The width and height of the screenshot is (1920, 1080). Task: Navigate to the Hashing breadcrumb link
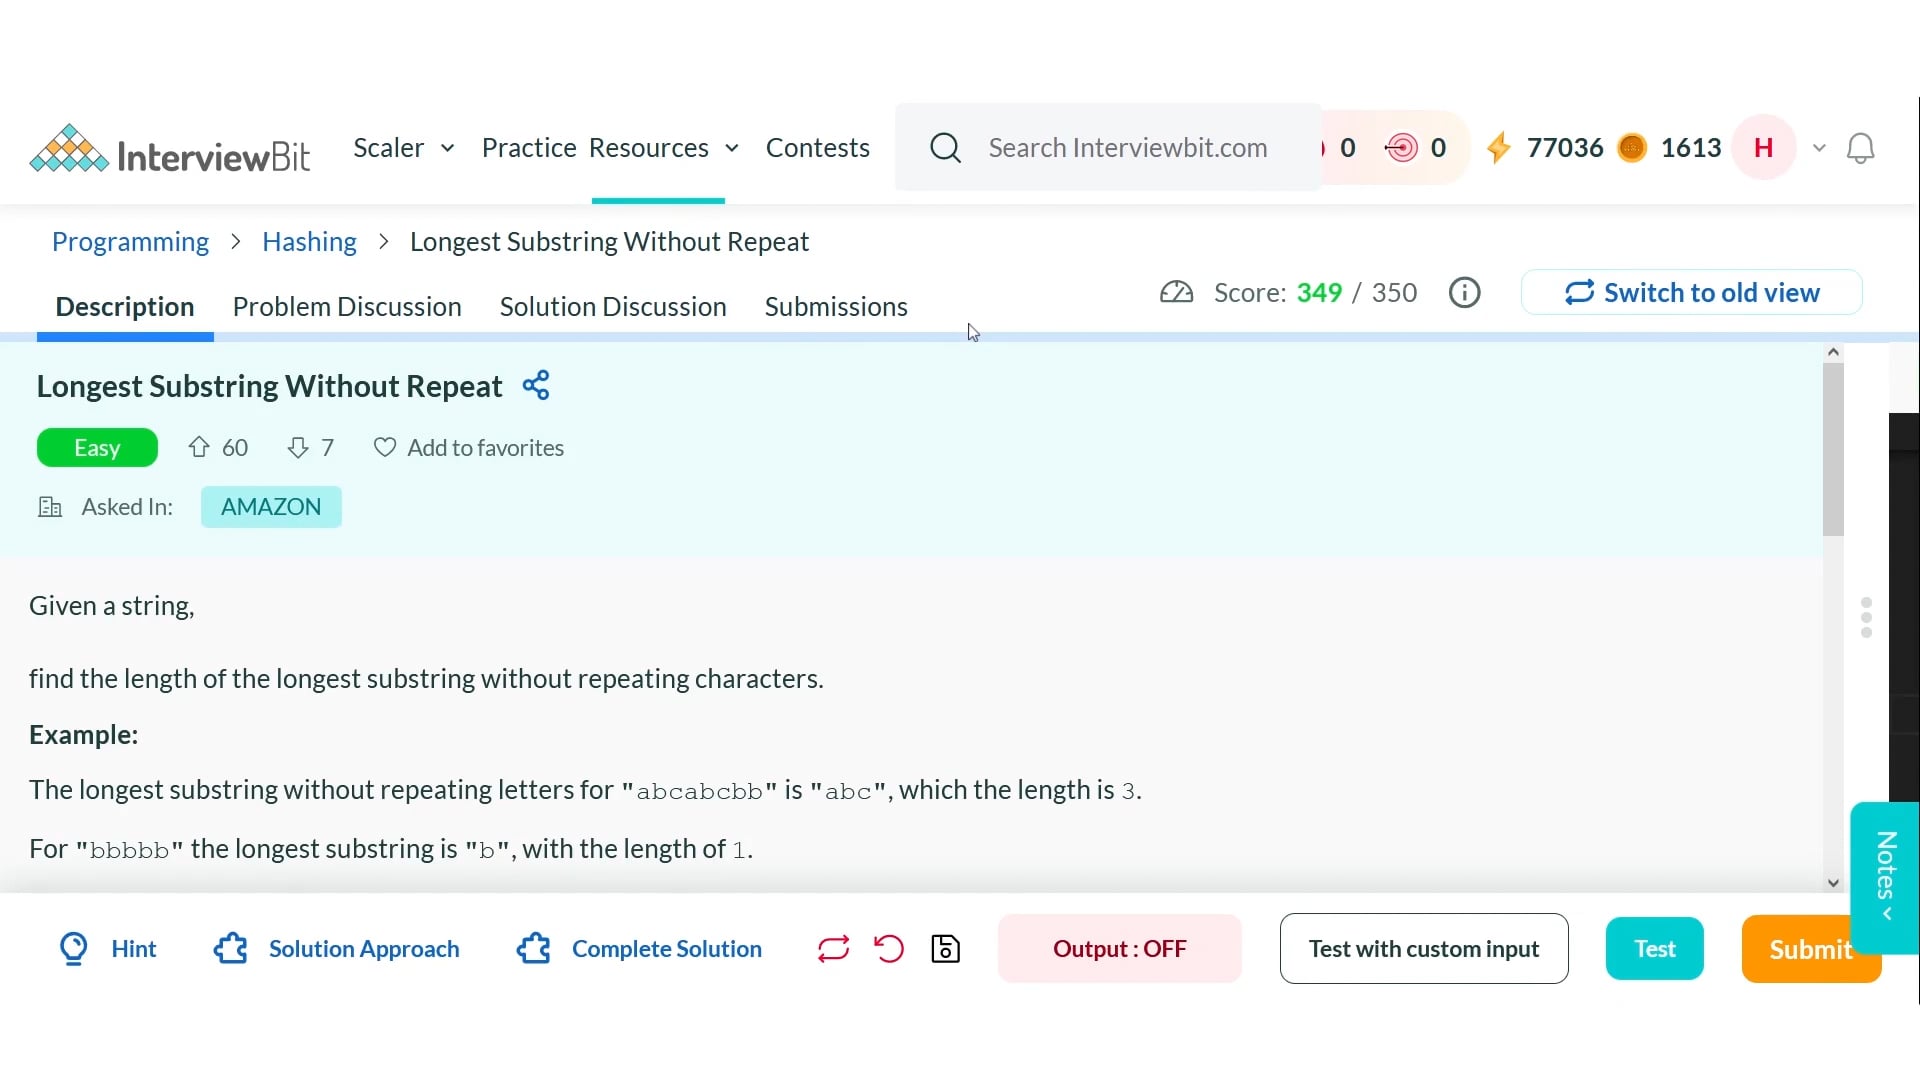(308, 241)
